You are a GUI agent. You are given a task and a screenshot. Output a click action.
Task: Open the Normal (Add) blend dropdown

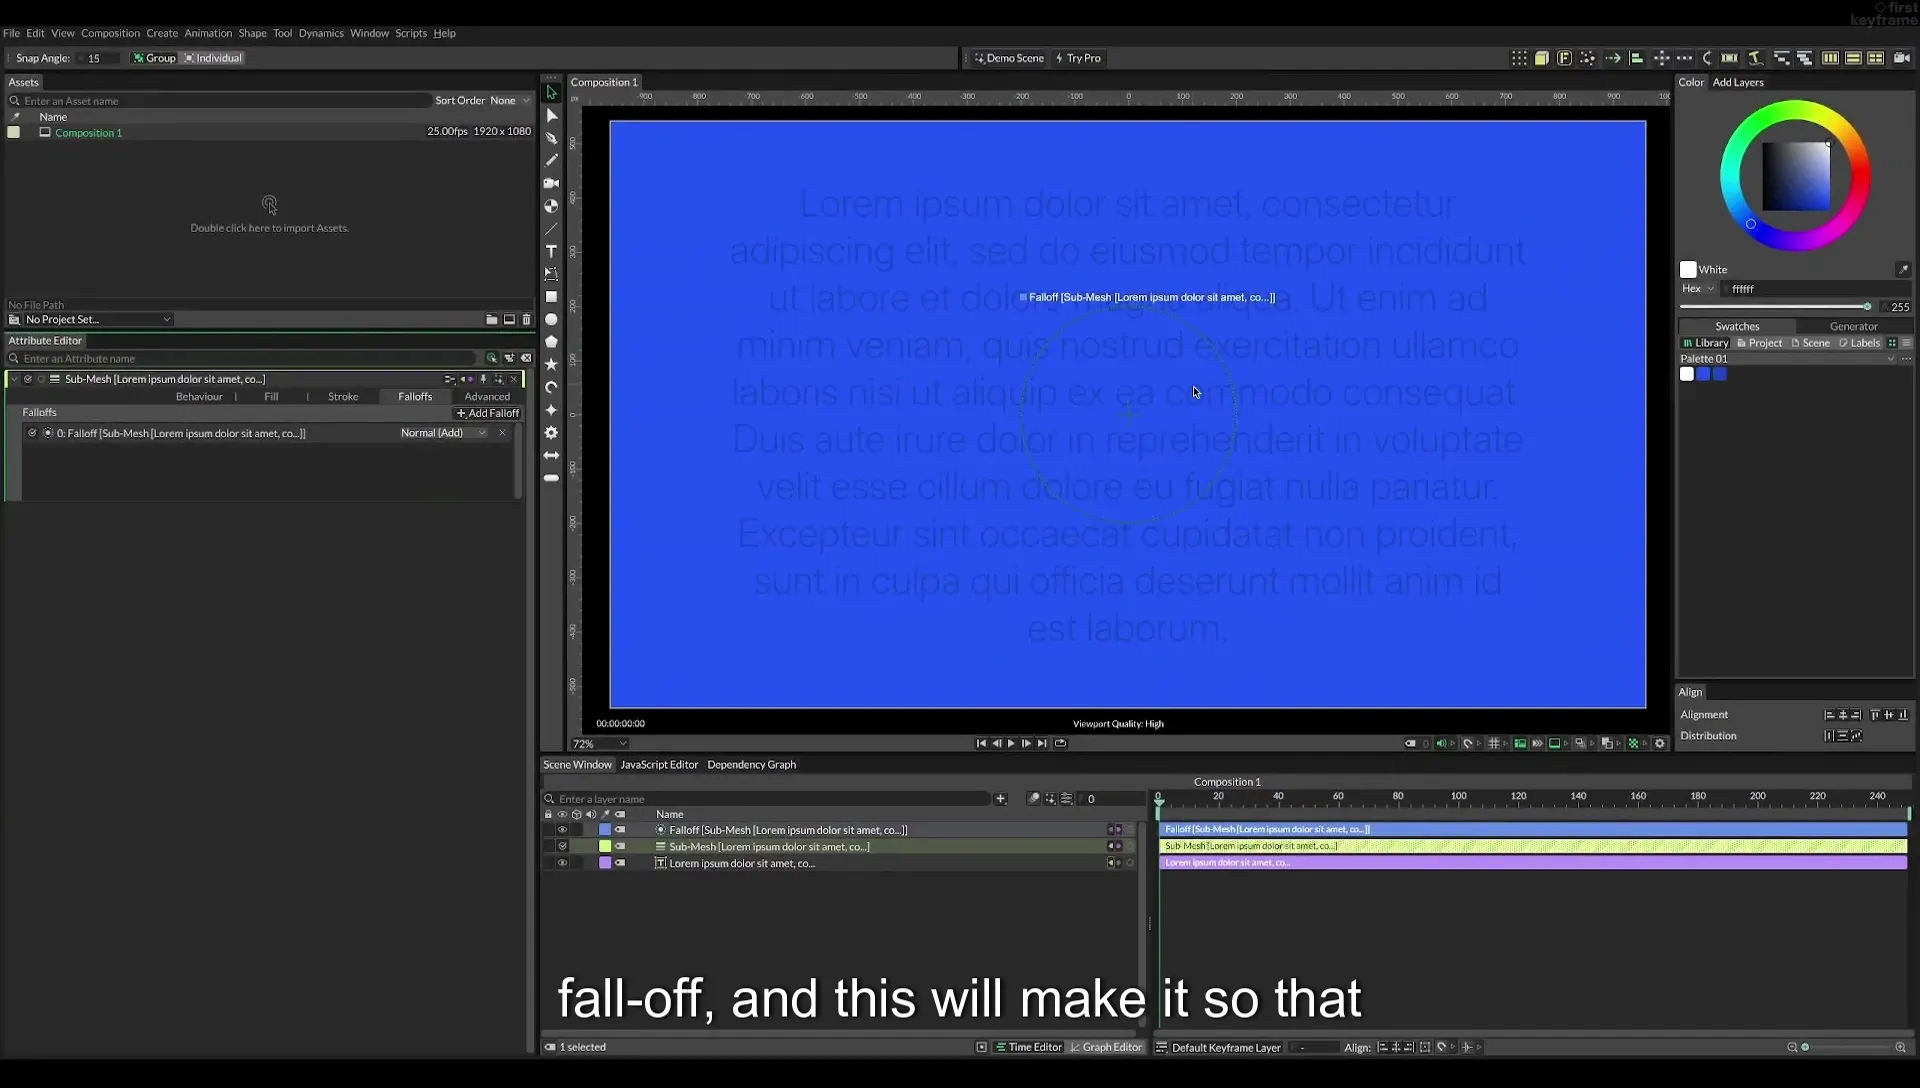[x=443, y=433]
